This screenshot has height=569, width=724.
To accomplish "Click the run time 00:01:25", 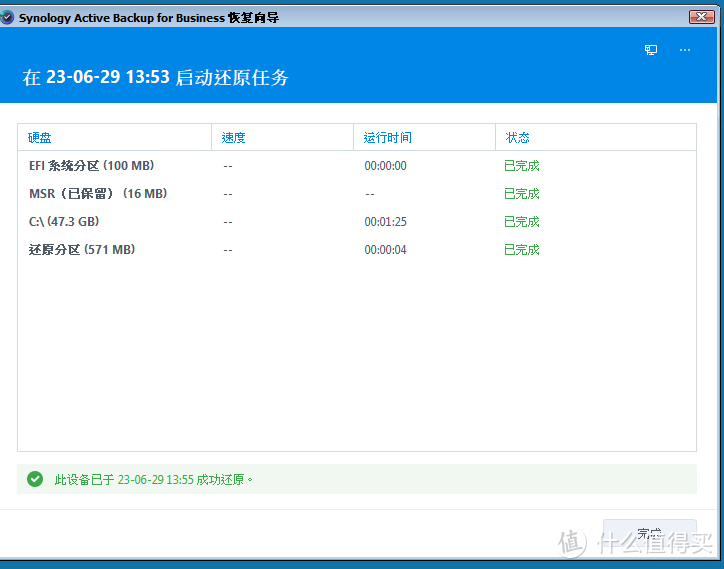I will pos(386,222).
